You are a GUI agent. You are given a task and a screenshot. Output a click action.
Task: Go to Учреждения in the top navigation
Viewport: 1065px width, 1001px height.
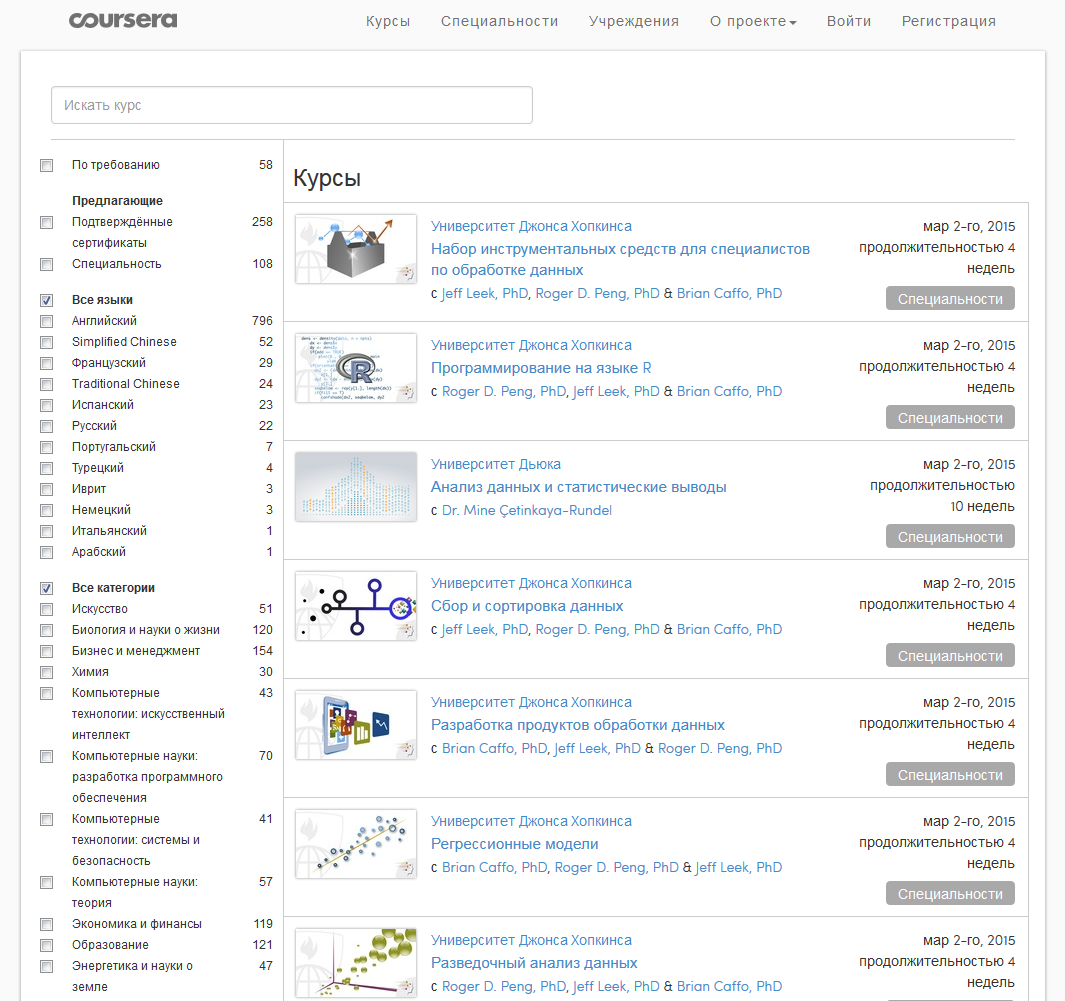[x=634, y=21]
